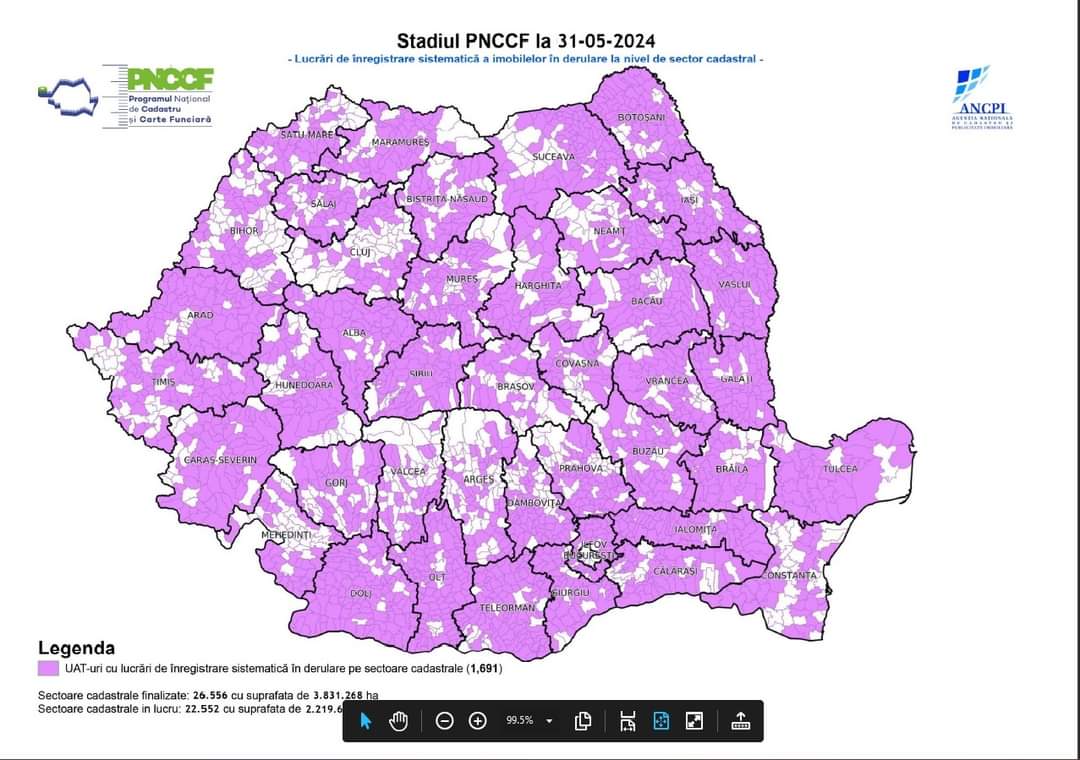Open the page display copy-pages icon
The image size is (1080, 760).
[x=582, y=721]
